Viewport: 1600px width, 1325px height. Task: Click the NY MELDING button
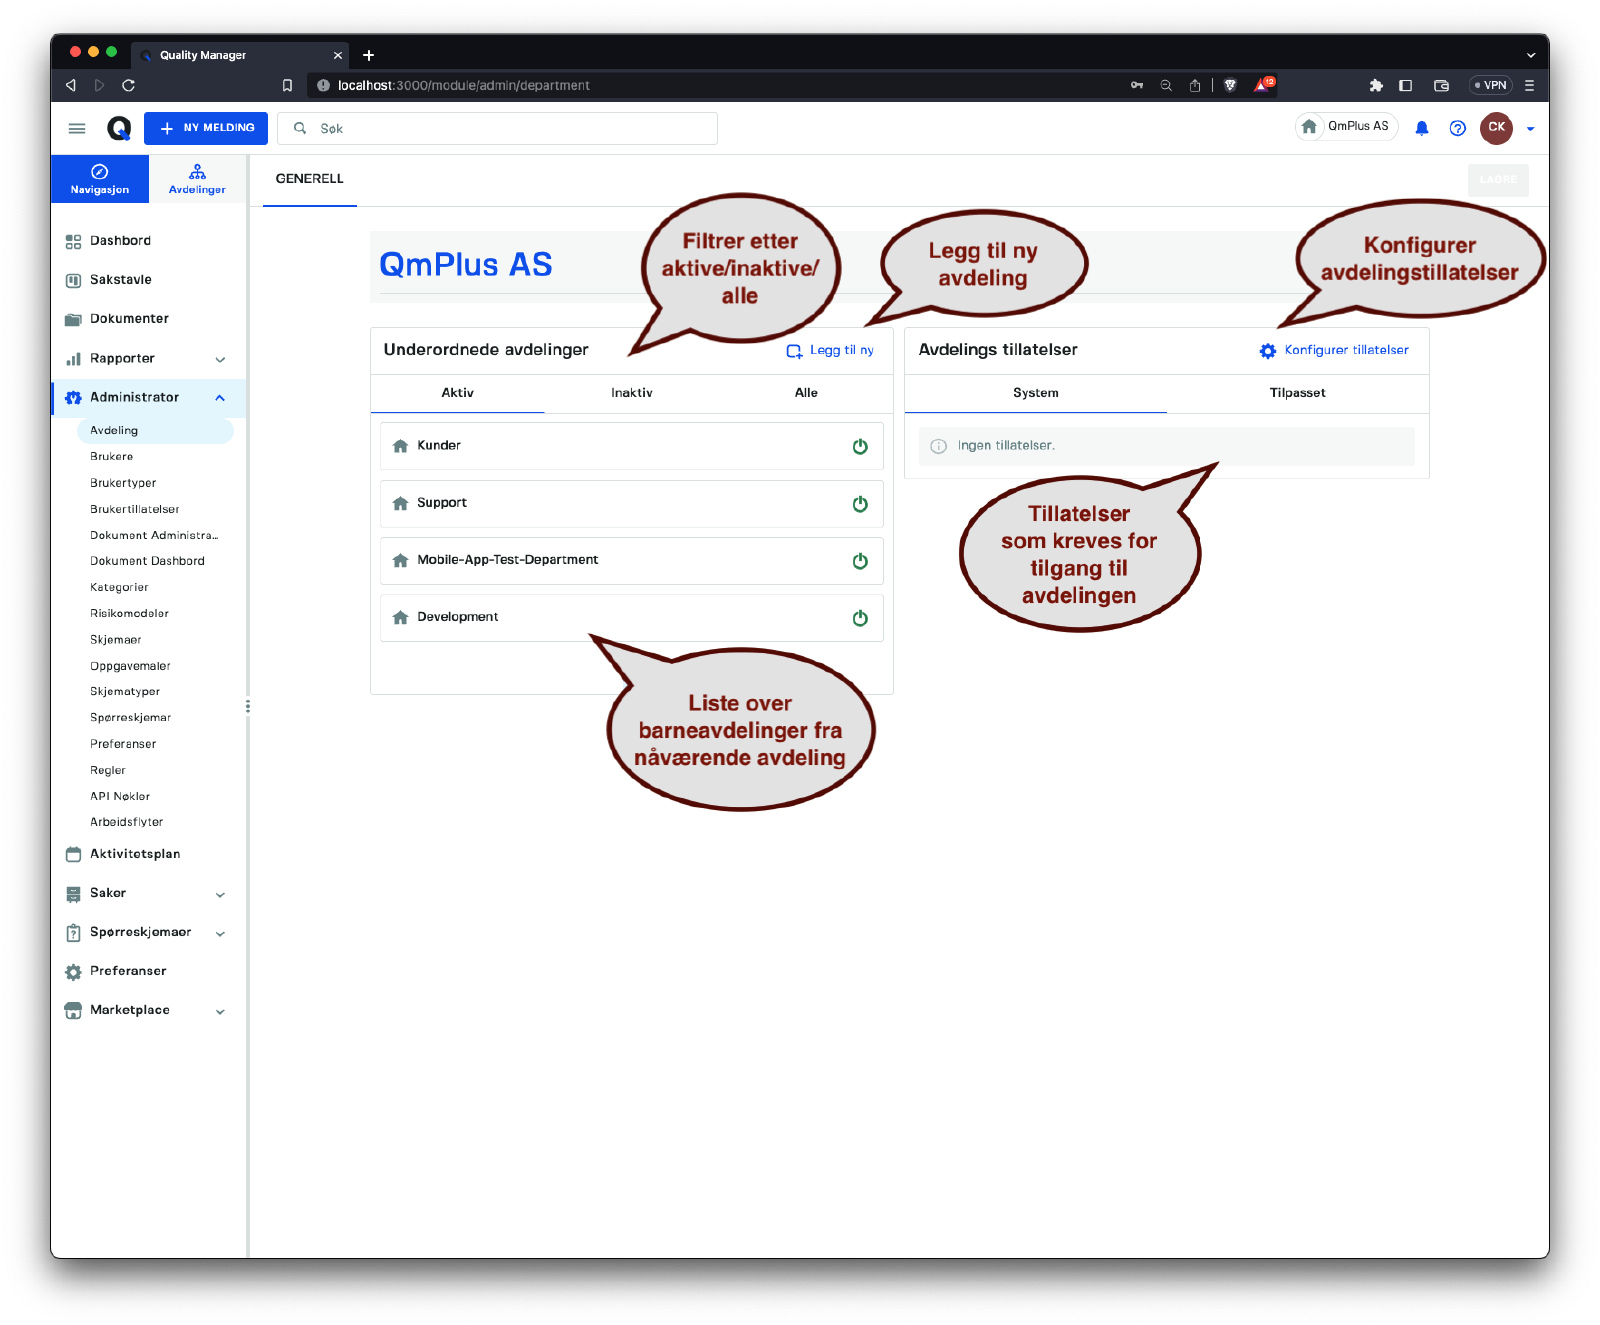tap(206, 128)
